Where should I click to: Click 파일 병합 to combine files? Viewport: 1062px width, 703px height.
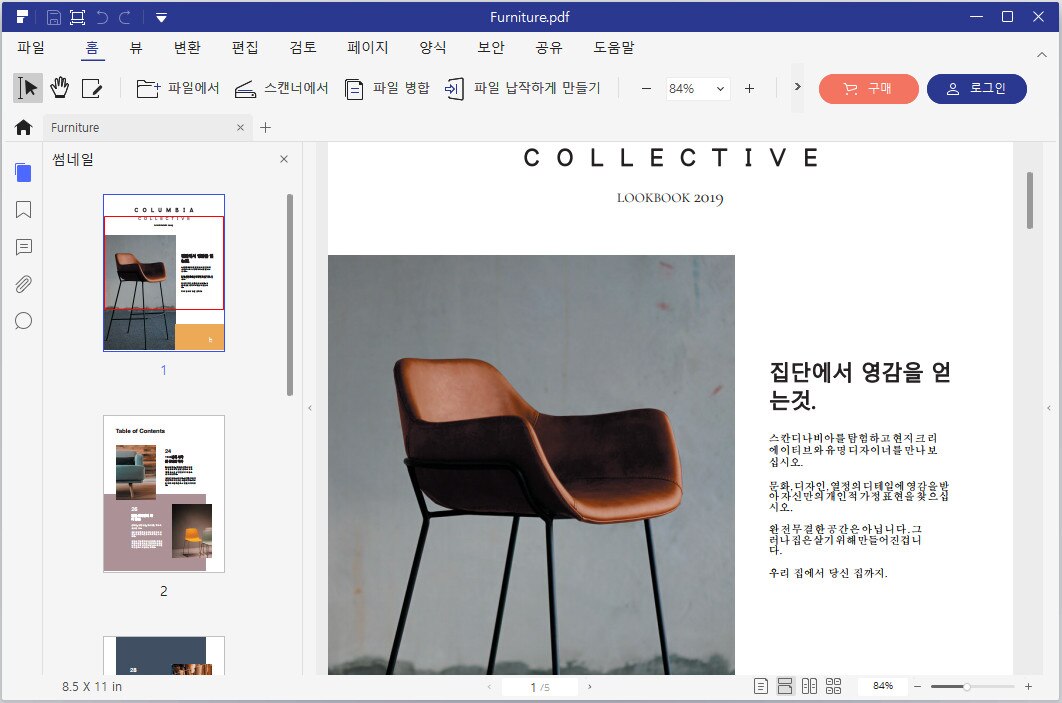[x=387, y=88]
